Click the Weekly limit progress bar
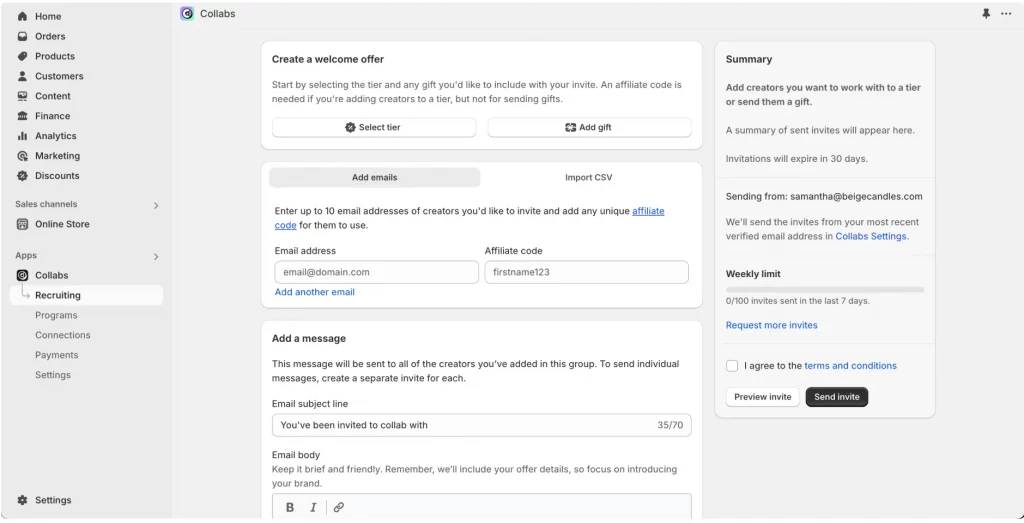This screenshot has height=523, width=1024. [x=825, y=289]
